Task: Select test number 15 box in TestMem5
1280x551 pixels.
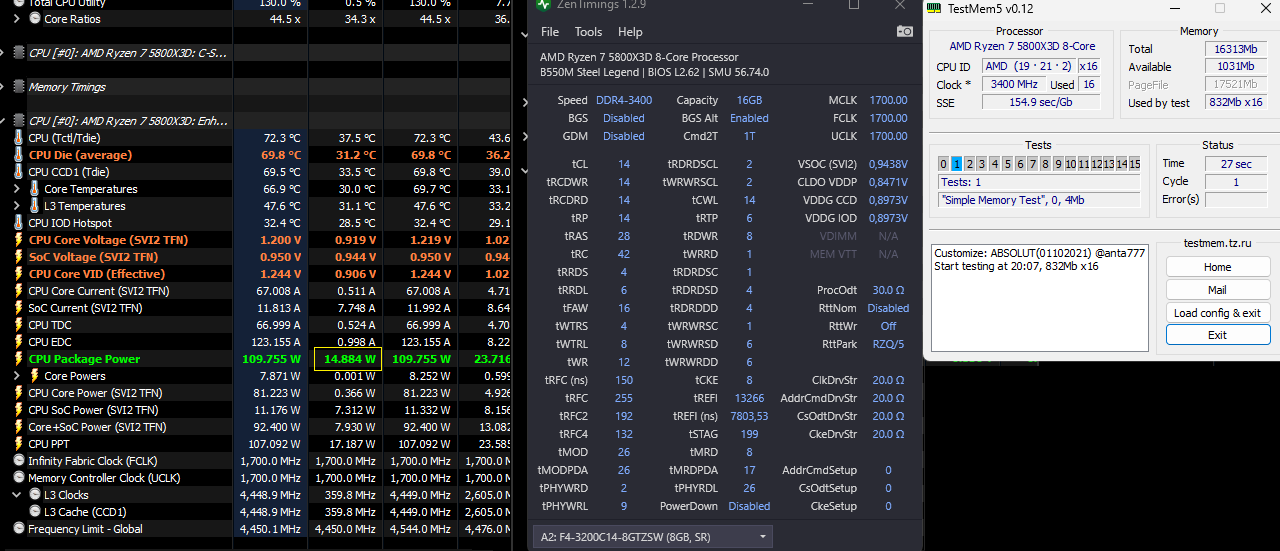Action: (1134, 164)
